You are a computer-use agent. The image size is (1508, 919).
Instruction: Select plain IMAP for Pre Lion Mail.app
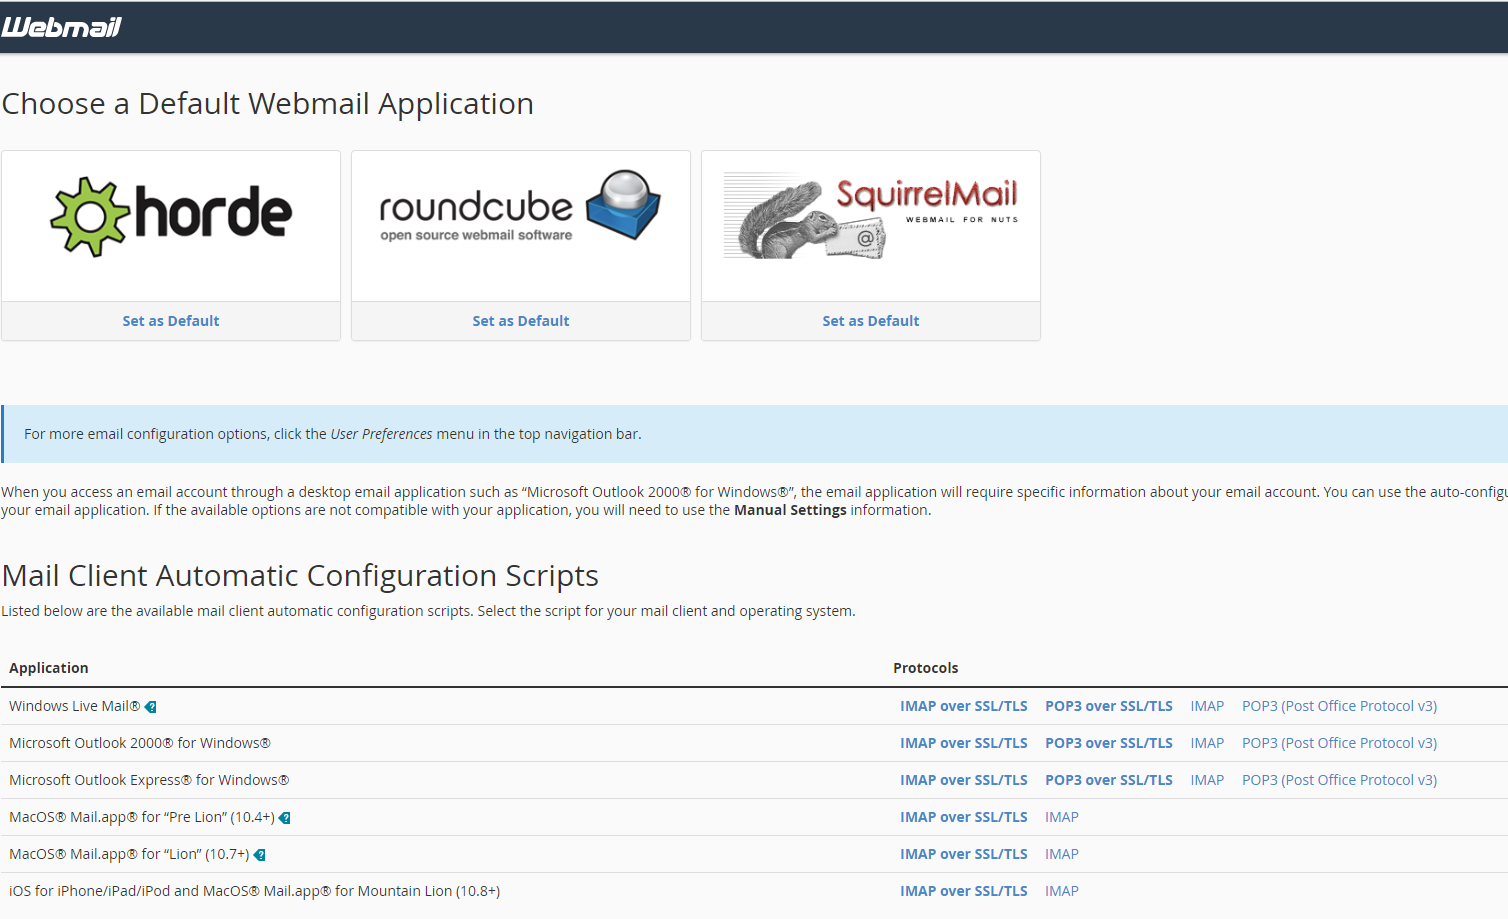click(x=1062, y=817)
